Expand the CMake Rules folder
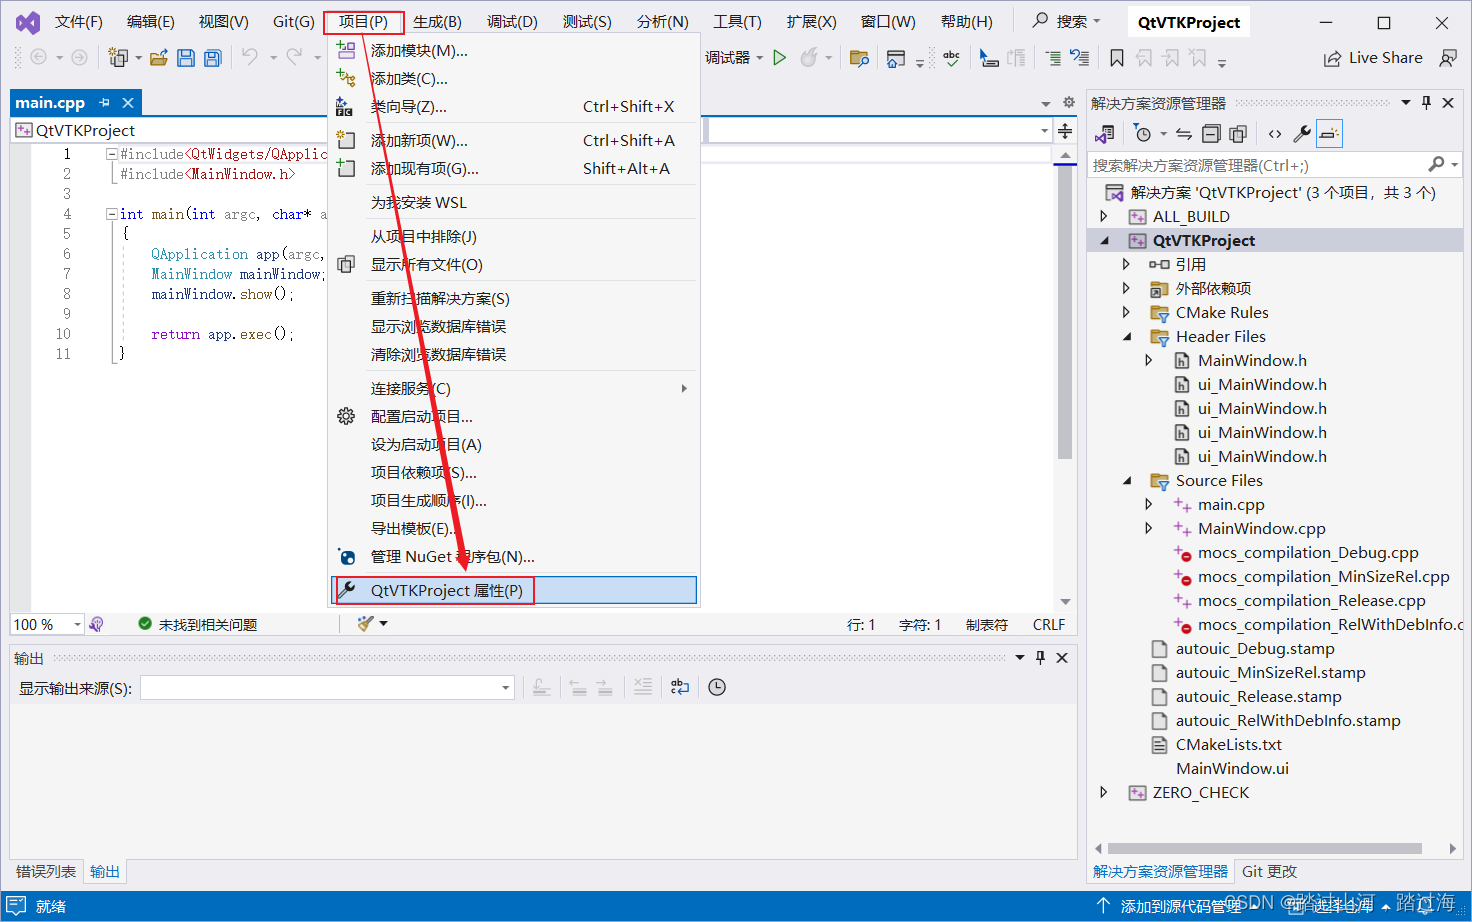Screen dimensions: 1472x922 (1126, 313)
